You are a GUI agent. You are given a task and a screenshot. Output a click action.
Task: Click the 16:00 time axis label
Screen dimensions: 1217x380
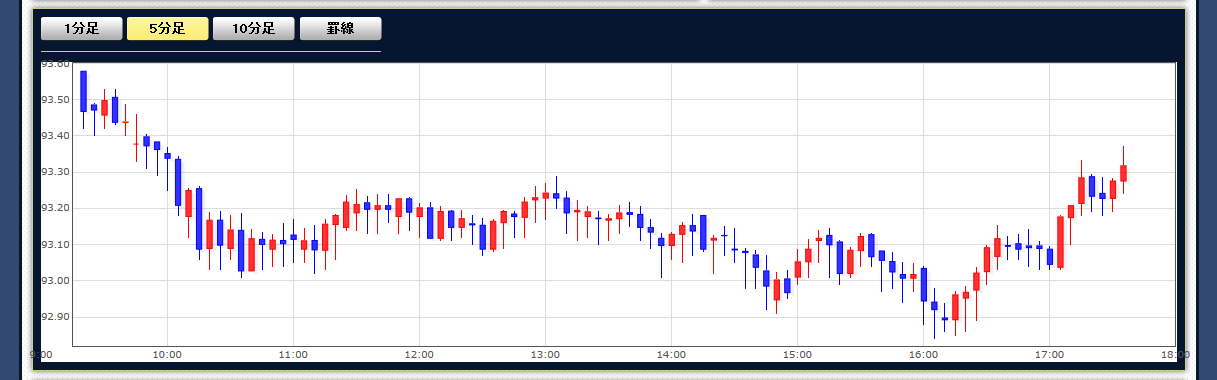pos(923,354)
